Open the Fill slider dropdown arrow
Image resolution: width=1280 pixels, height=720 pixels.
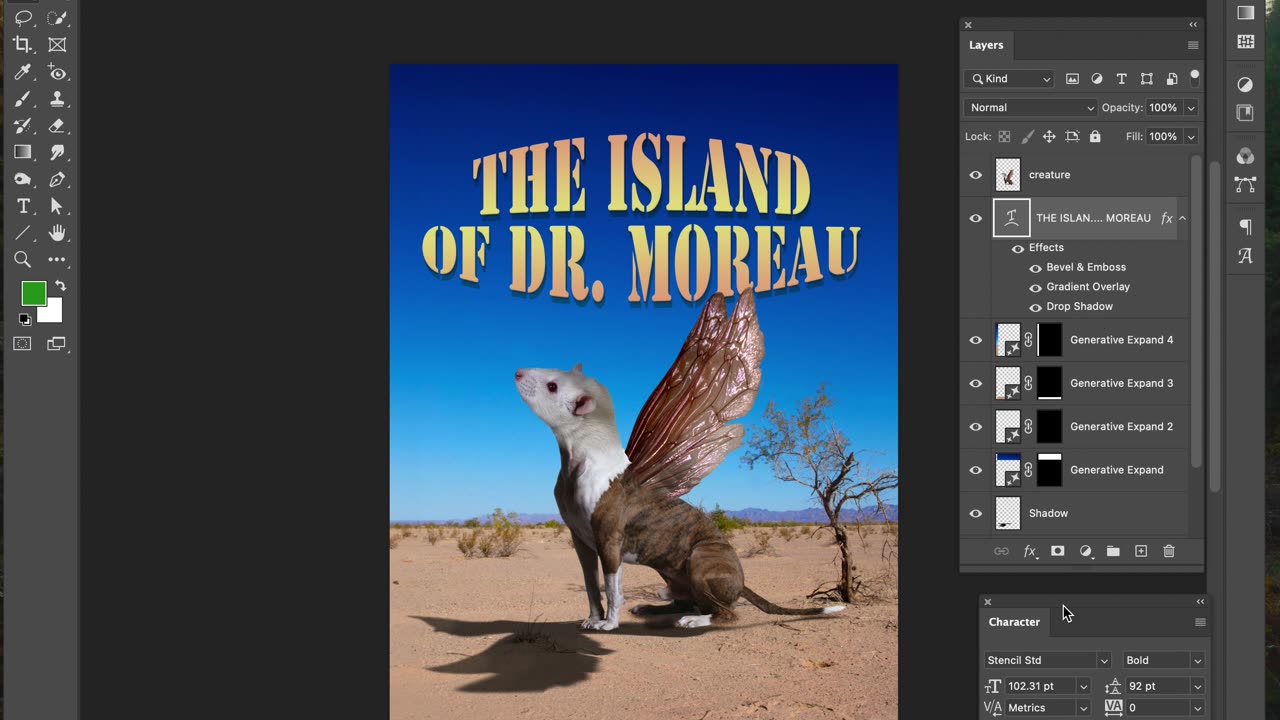[x=1190, y=137]
